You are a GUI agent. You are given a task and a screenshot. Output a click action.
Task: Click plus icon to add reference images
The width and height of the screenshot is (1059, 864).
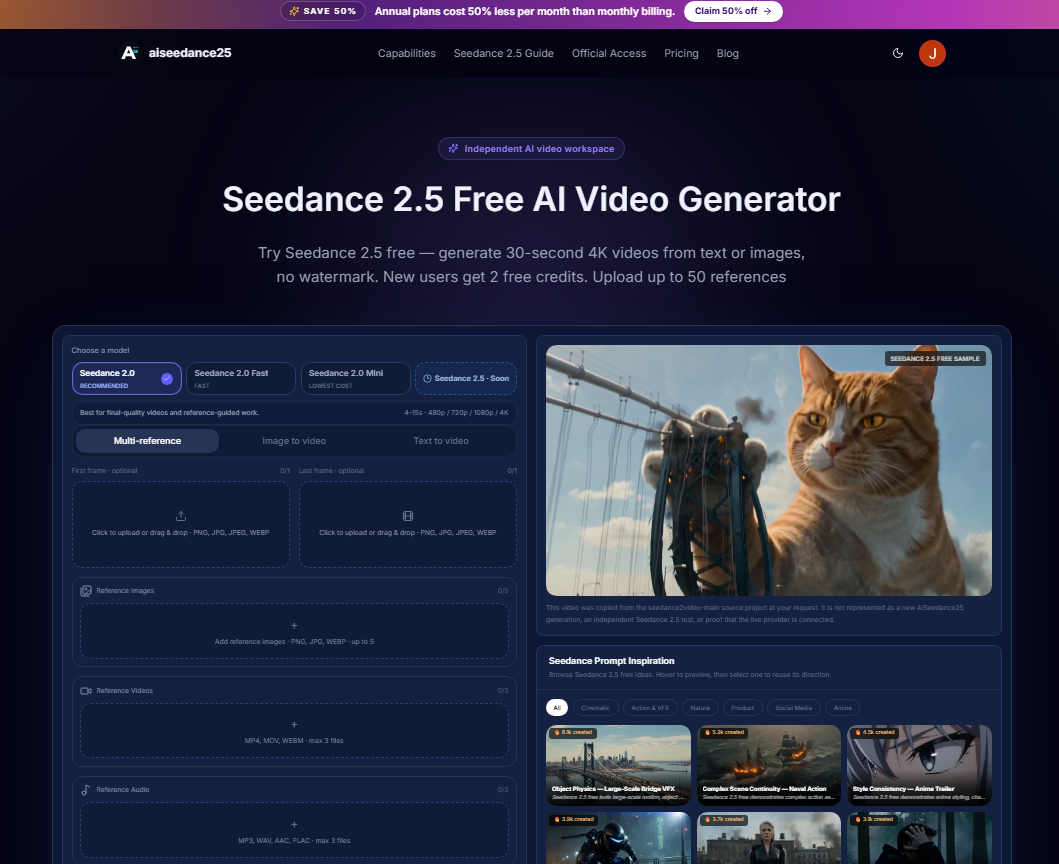click(x=294, y=626)
